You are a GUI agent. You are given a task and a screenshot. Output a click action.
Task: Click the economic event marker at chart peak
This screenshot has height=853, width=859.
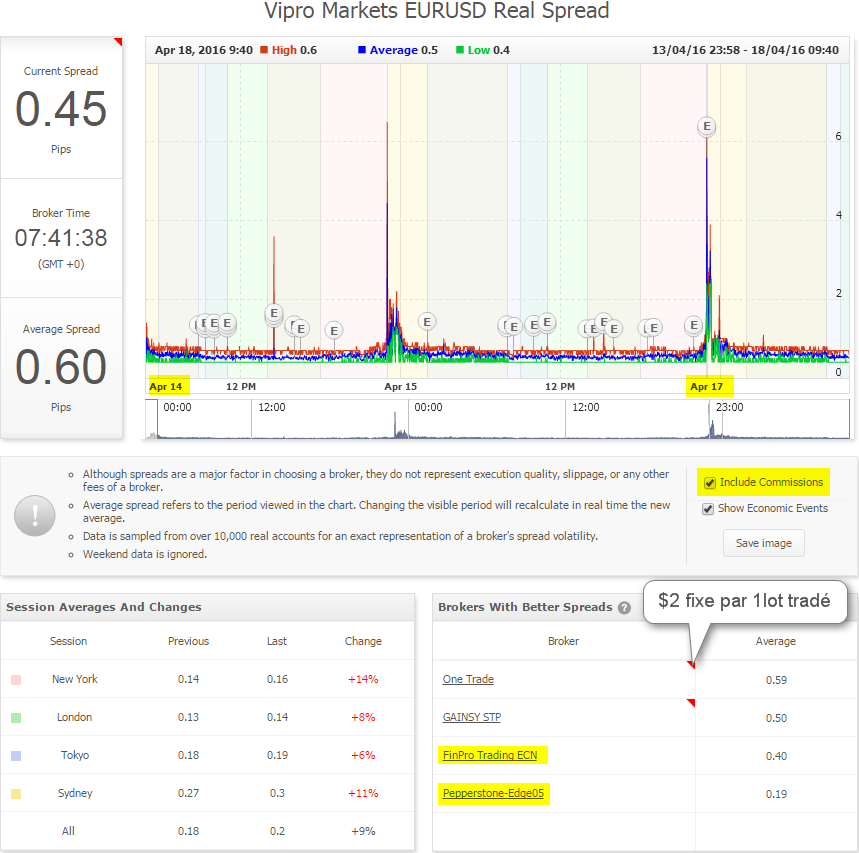point(707,127)
